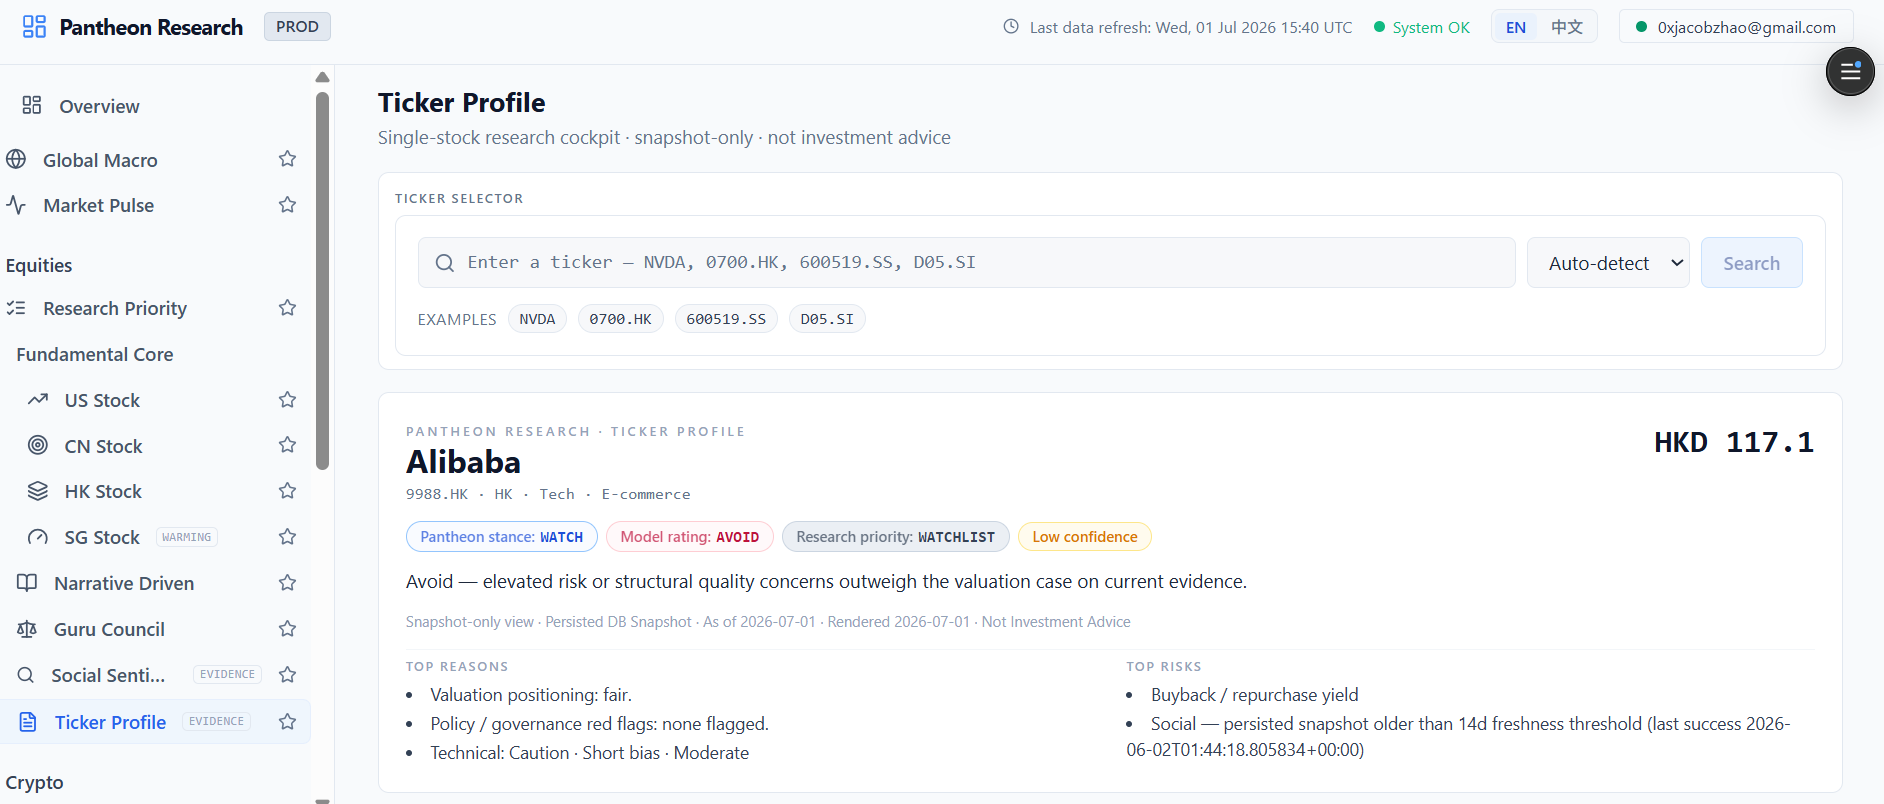This screenshot has width=1884, height=804.
Task: Click the clock icon beside last data refresh
Action: 1011,27
